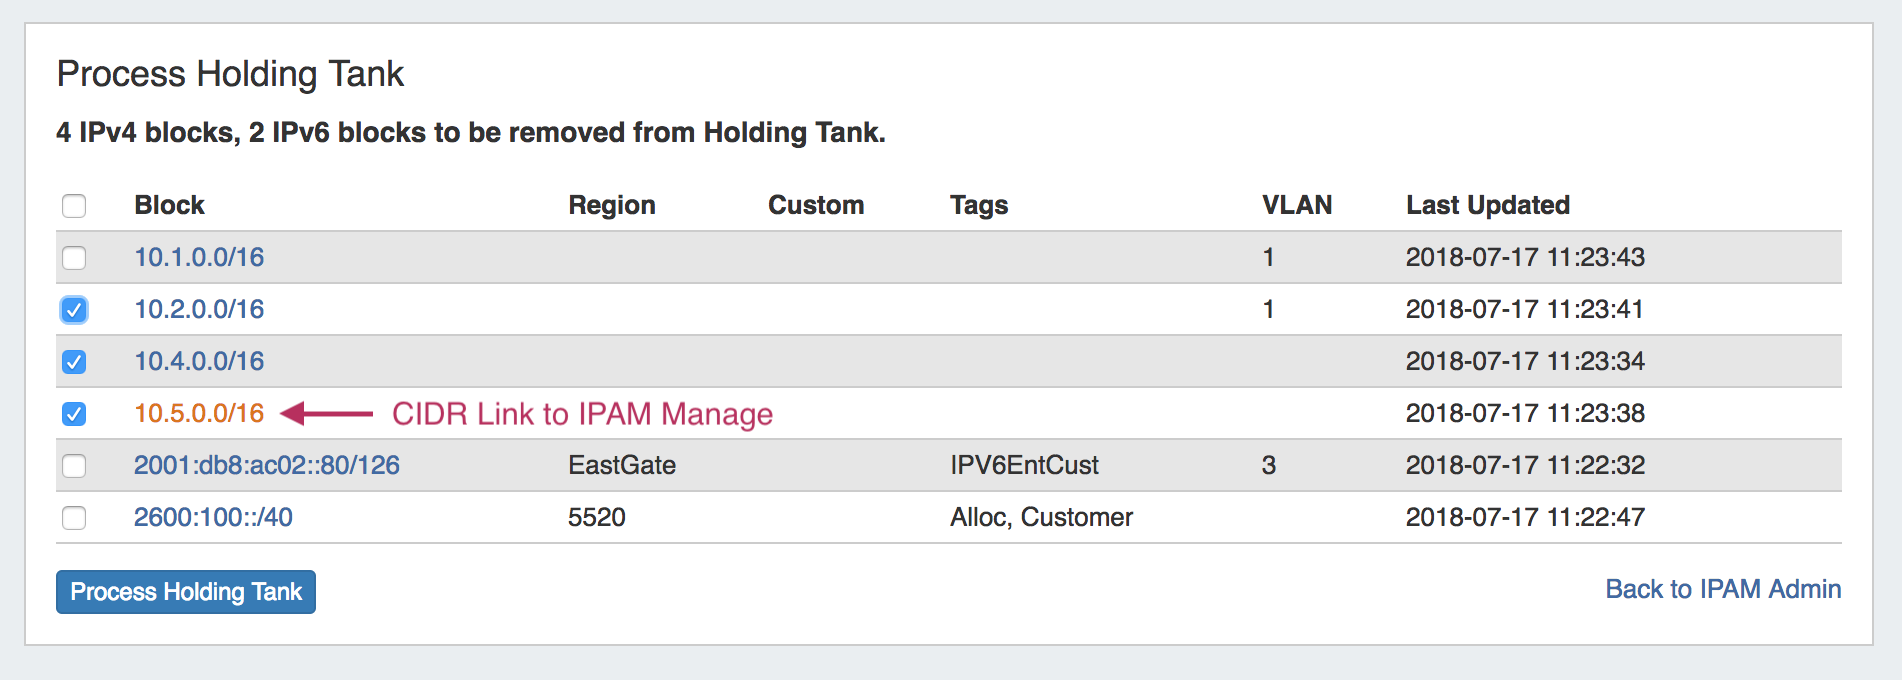Select the 2001:db8:ac02::80/126 block checkbox
Screen dimensions: 1902x680
(74, 466)
